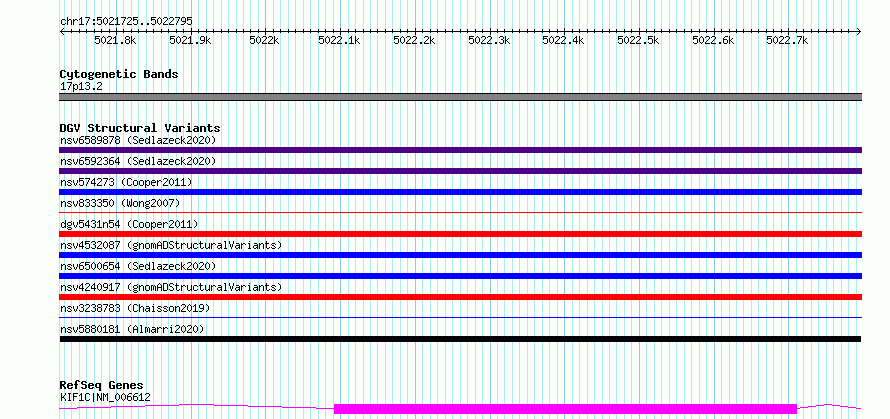
Task: Select the blue bar for nsv574273
Action: [460, 192]
